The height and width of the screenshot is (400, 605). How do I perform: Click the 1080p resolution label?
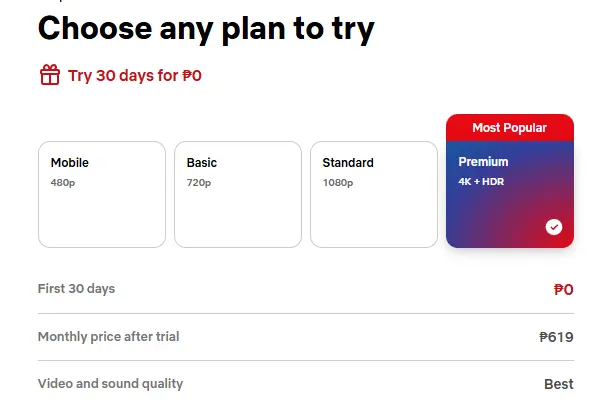[338, 182]
